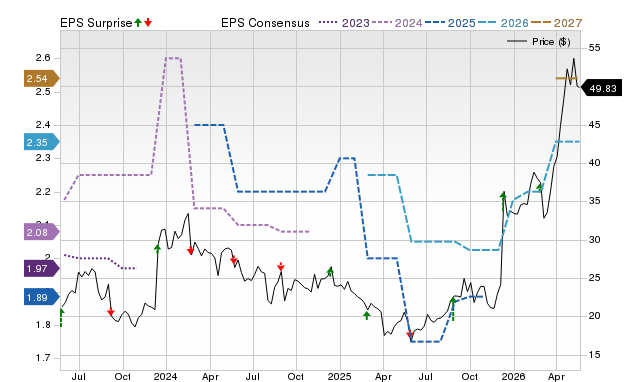Select the 2026 light blue legend entry
The width and height of the screenshot is (640, 382).
tap(503, 23)
